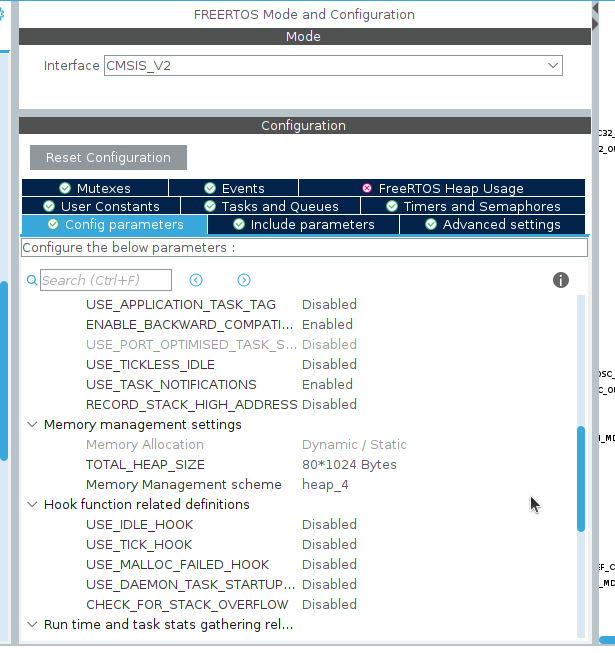Viewport: 615px width, 653px height.
Task: Go to next search result arrow
Action: 244,280
